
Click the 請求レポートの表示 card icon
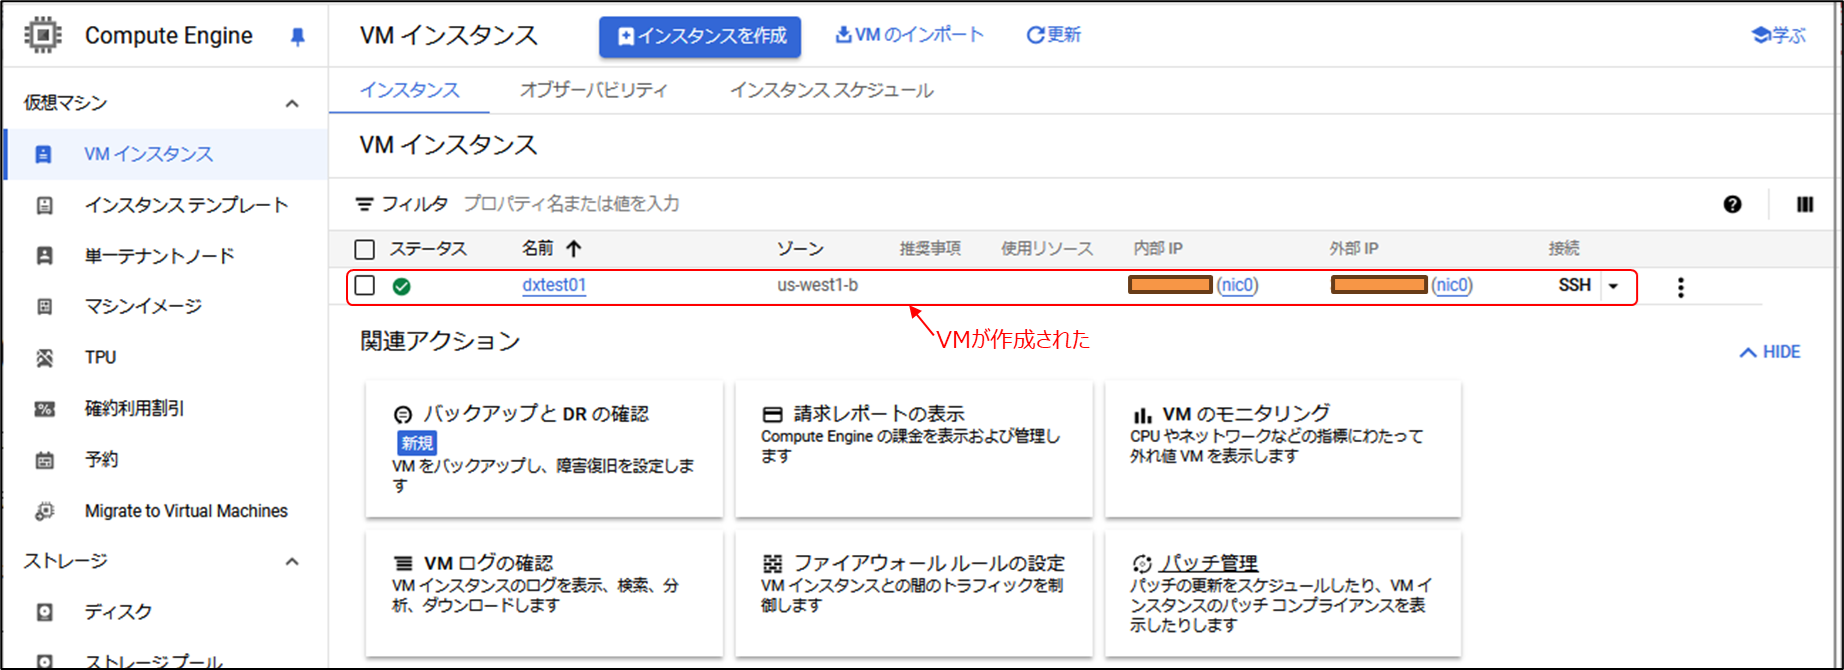(772, 414)
